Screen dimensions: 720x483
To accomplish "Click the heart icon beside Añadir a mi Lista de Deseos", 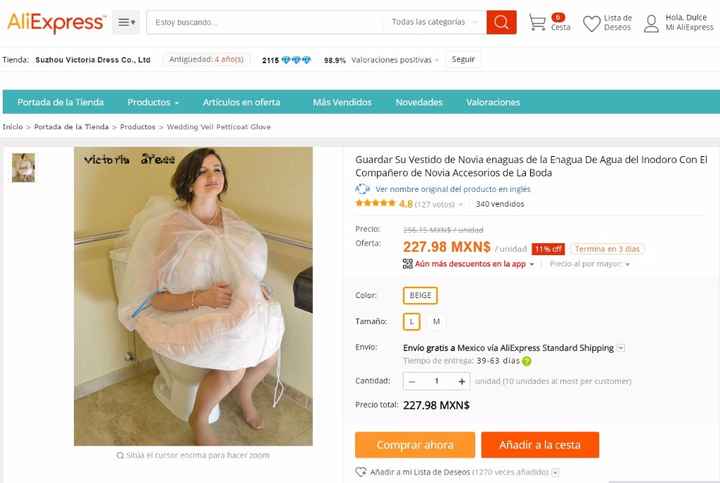I will coord(361,472).
